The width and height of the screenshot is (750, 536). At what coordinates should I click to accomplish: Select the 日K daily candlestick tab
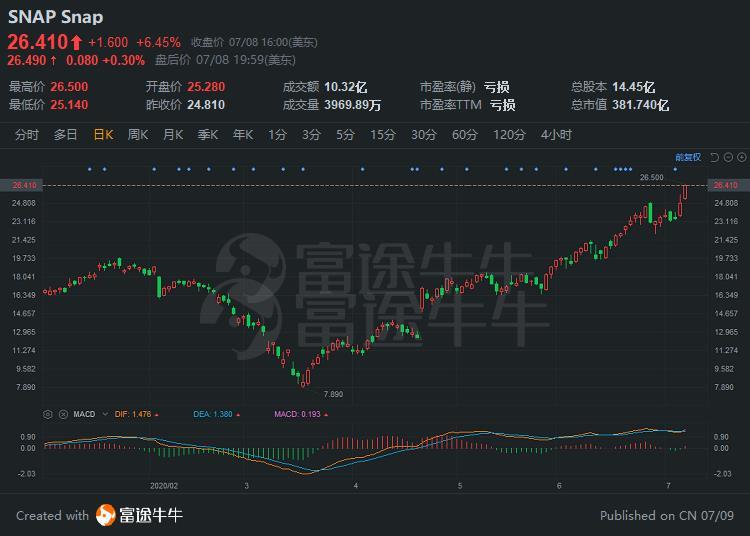click(103, 135)
